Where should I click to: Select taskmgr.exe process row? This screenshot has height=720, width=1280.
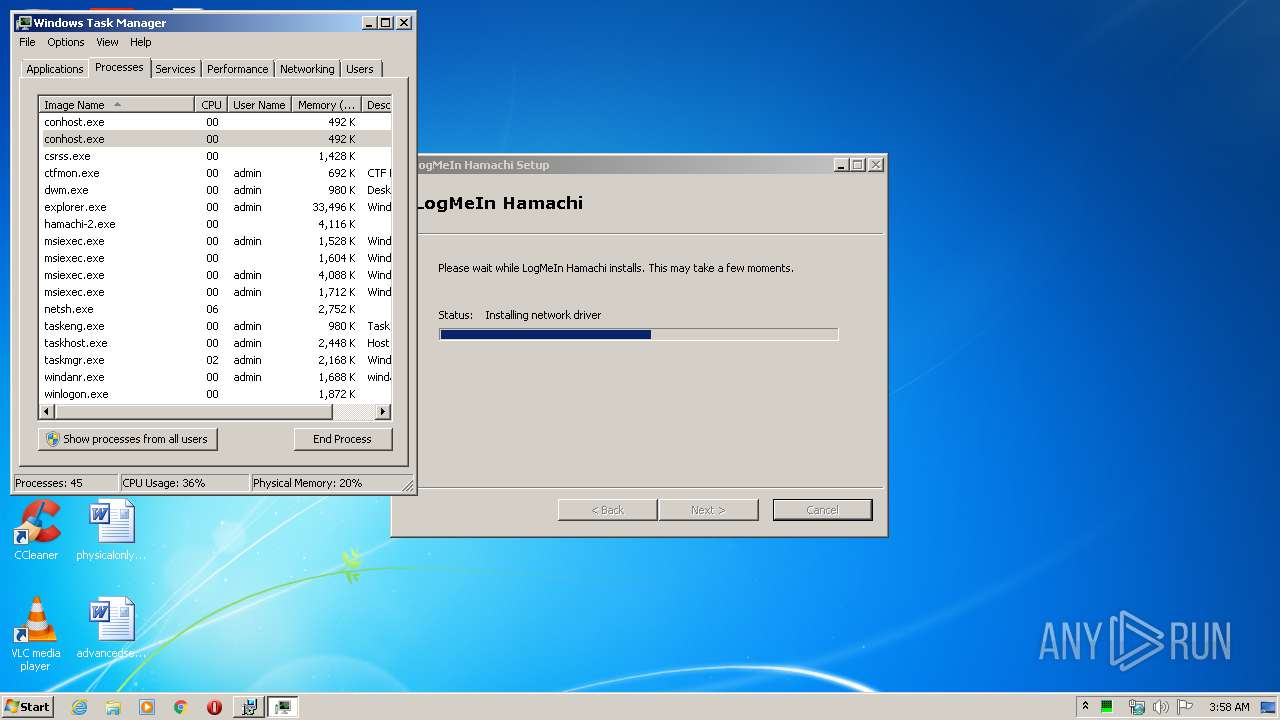216,360
